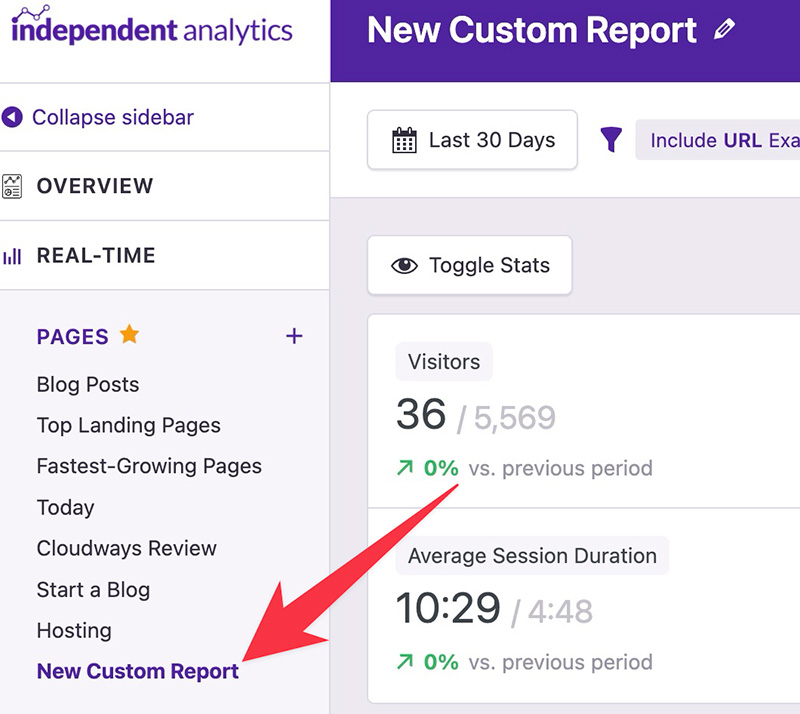The width and height of the screenshot is (800, 714).
Task: Click the Overview chart icon in sidebar
Action: (12, 186)
